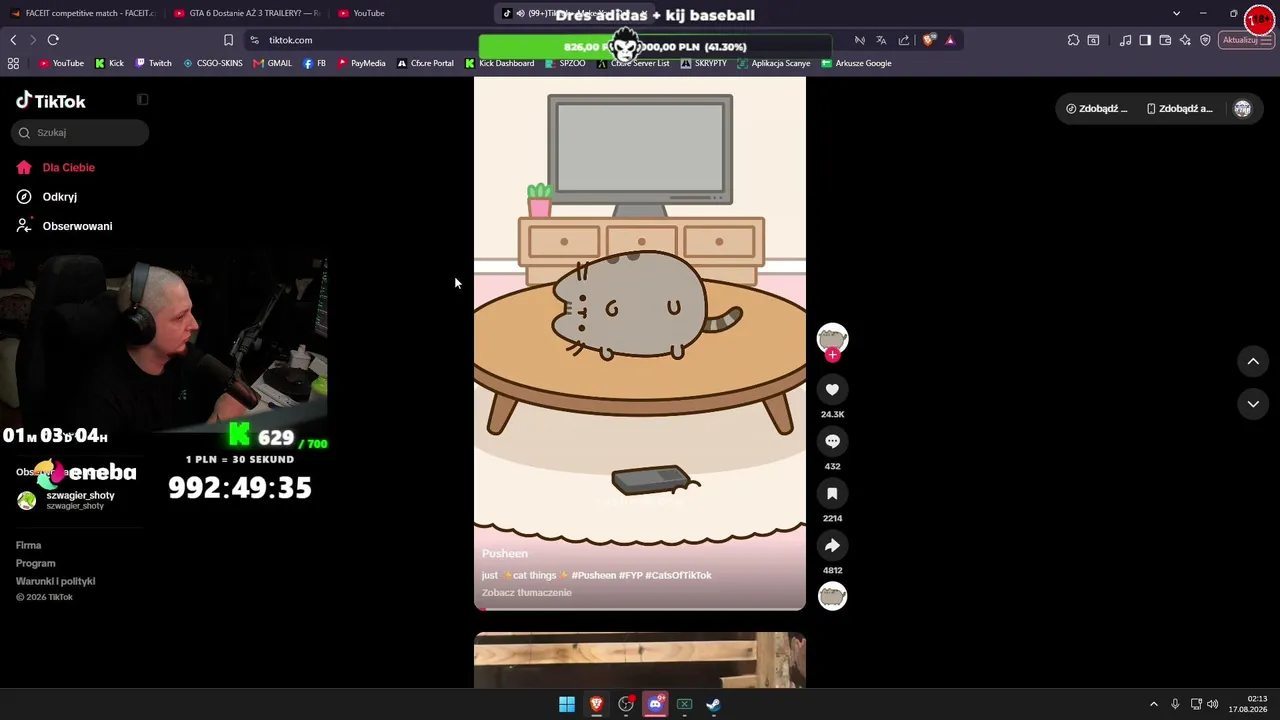Open the browser extensions puzzle icon
The image size is (1280, 720).
pyautogui.click(x=1073, y=40)
